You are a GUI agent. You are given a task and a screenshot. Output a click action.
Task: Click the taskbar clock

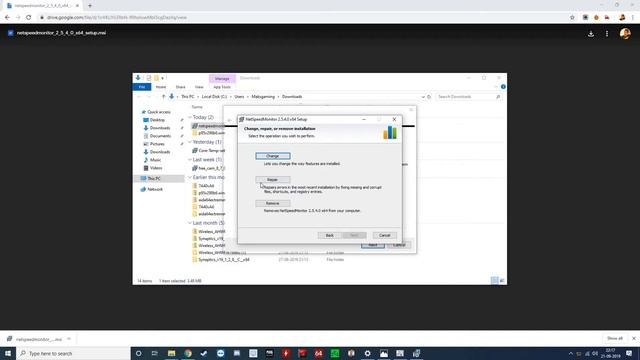(611, 353)
